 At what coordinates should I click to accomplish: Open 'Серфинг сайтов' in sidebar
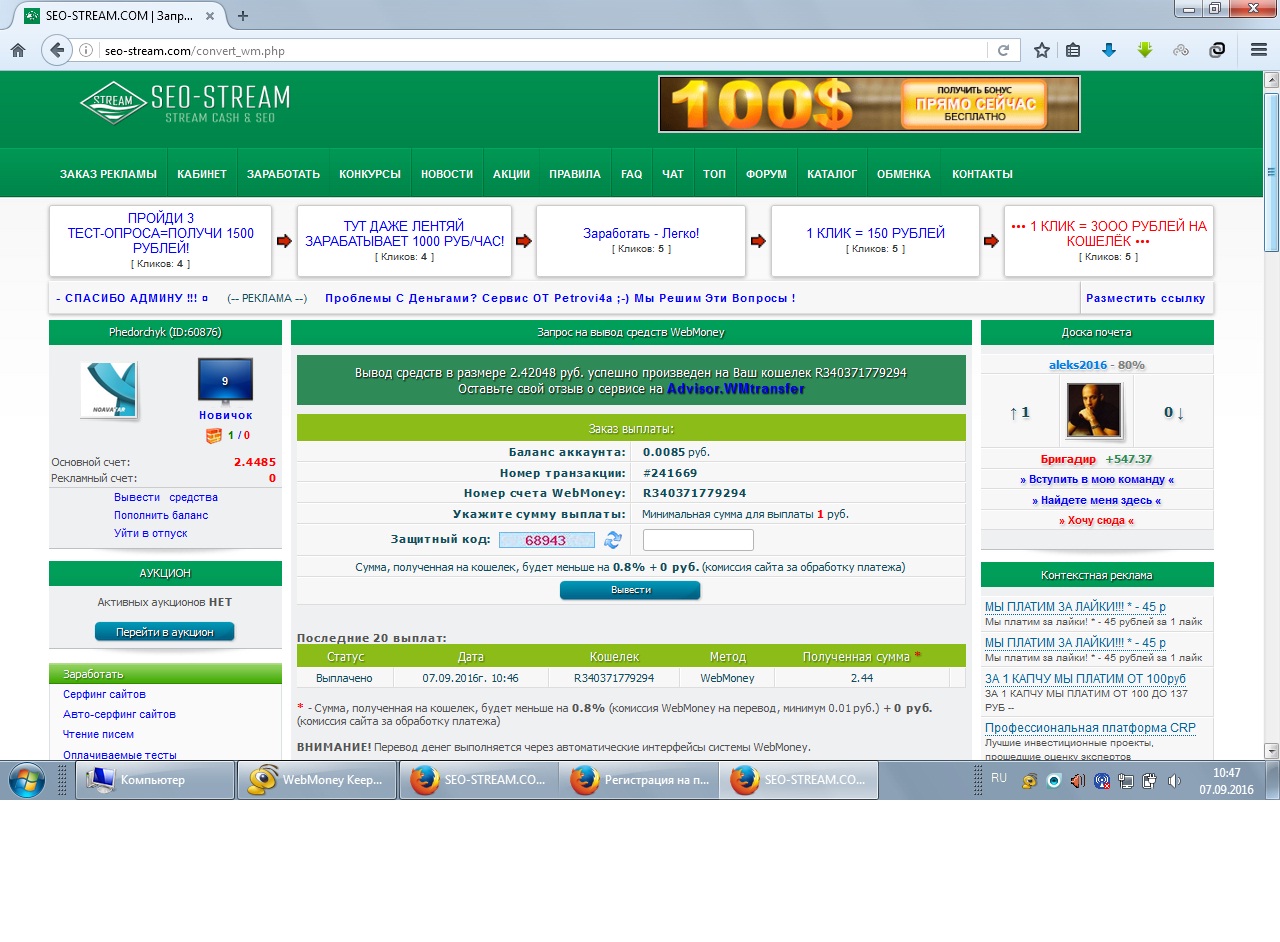pos(104,694)
